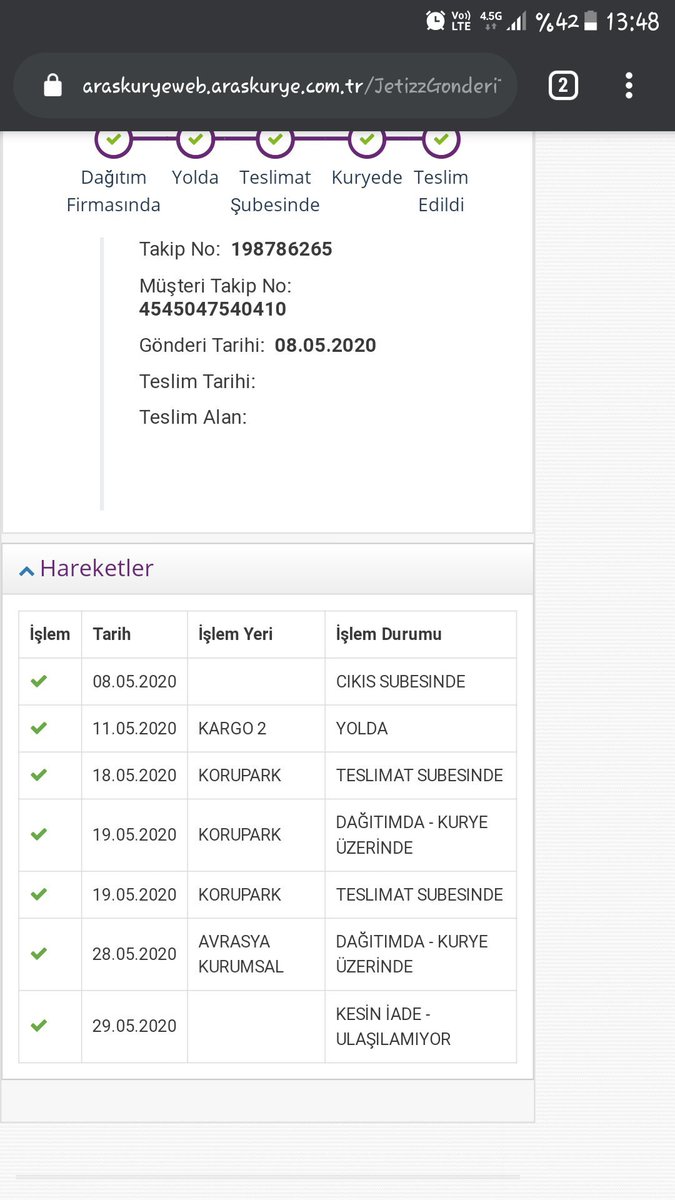Select the Kuryede progress step circle
This screenshot has height=1200, width=675.
(x=367, y=139)
